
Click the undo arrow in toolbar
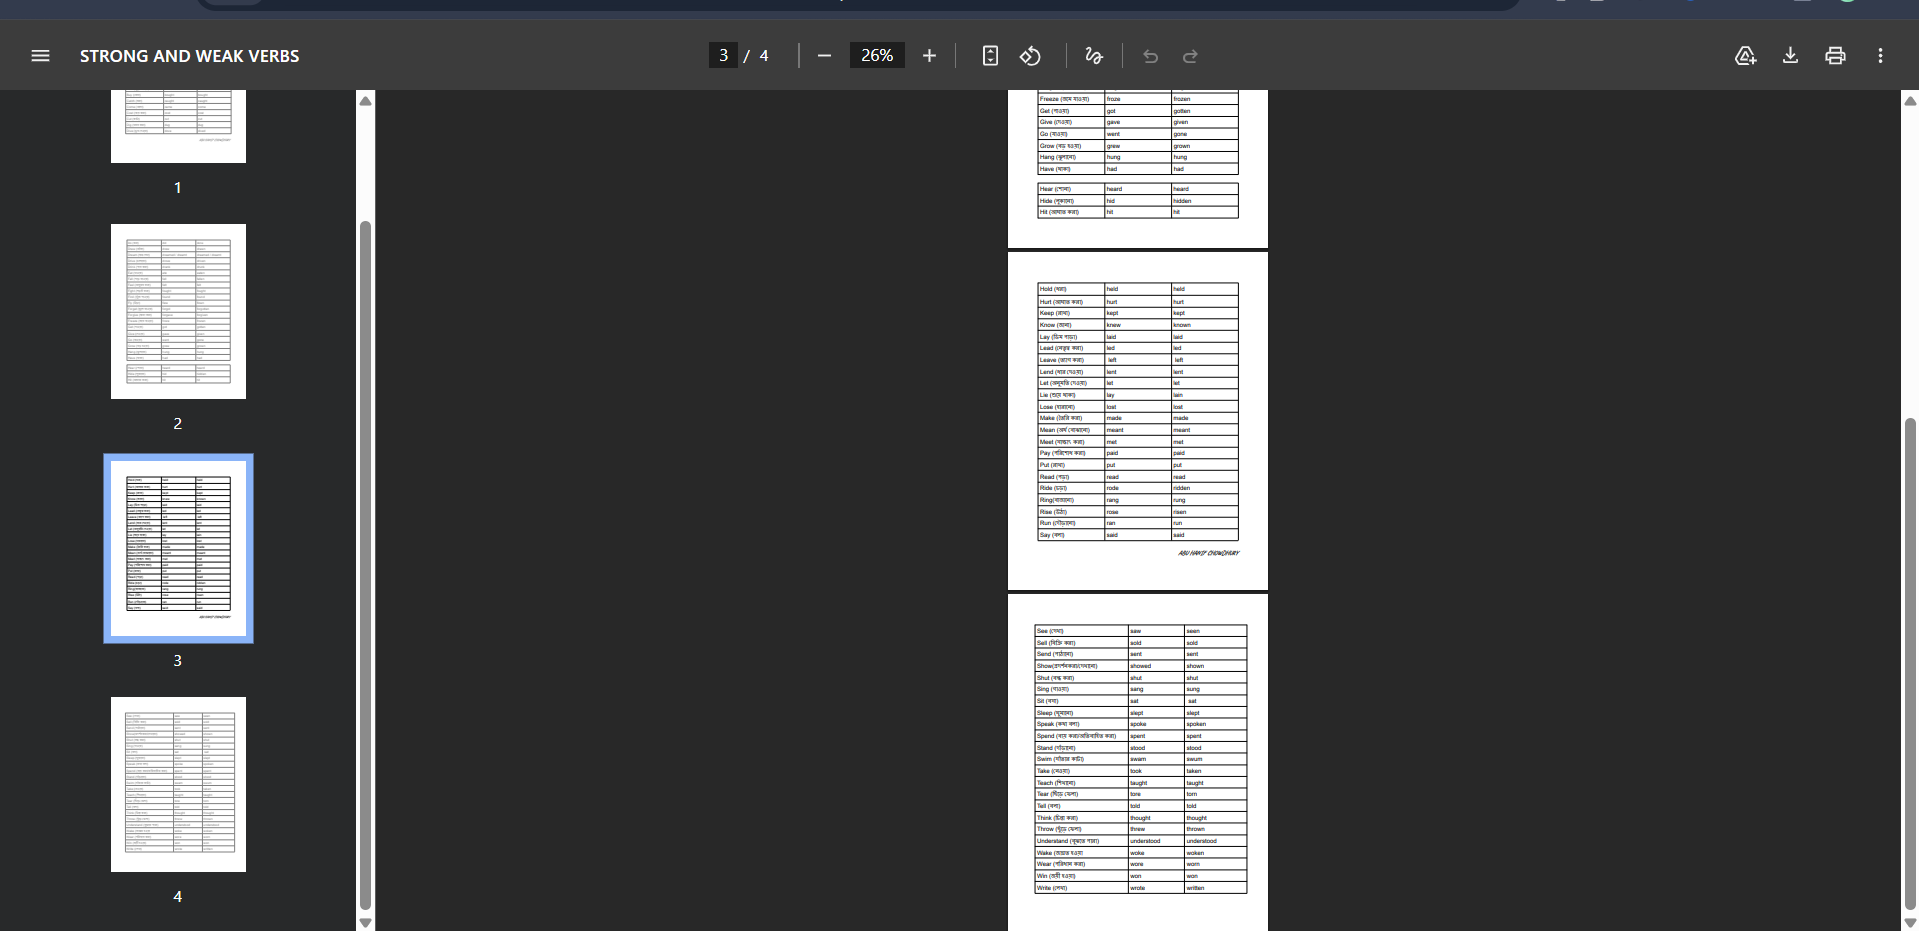point(1150,56)
